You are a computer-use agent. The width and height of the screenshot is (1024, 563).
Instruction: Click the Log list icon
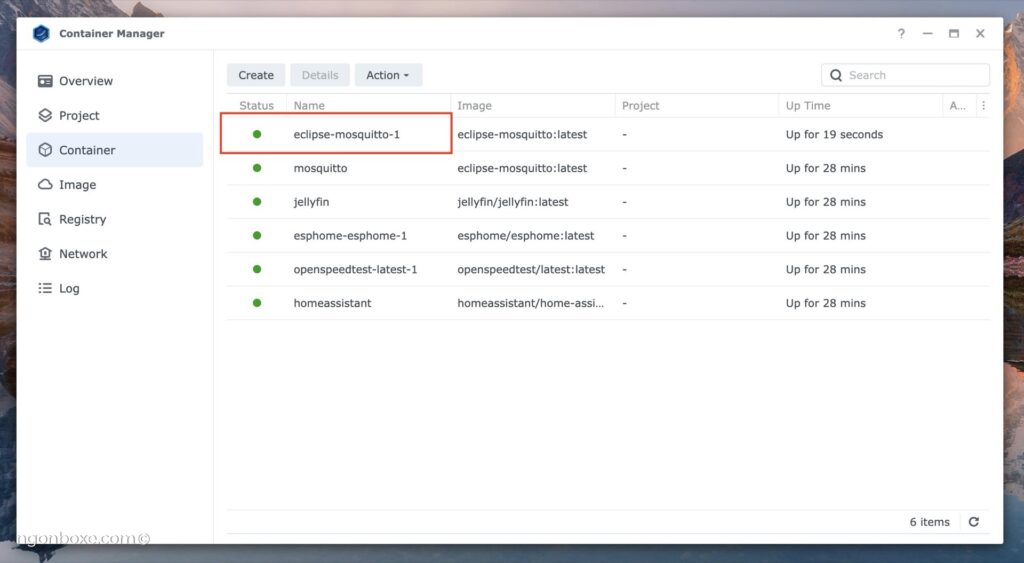click(x=45, y=288)
